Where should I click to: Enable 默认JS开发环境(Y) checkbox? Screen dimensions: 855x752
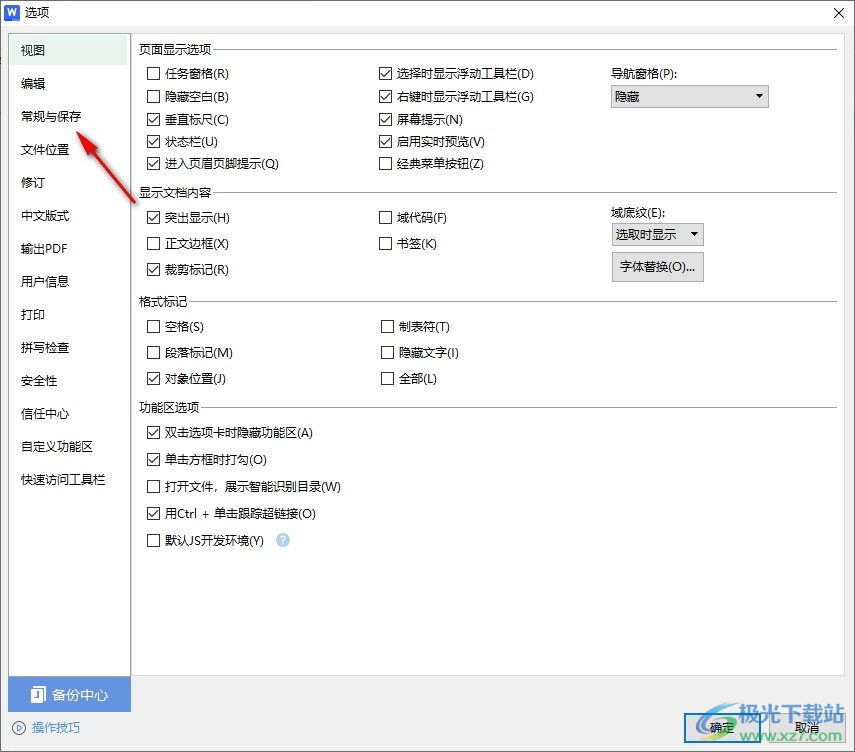coord(154,540)
